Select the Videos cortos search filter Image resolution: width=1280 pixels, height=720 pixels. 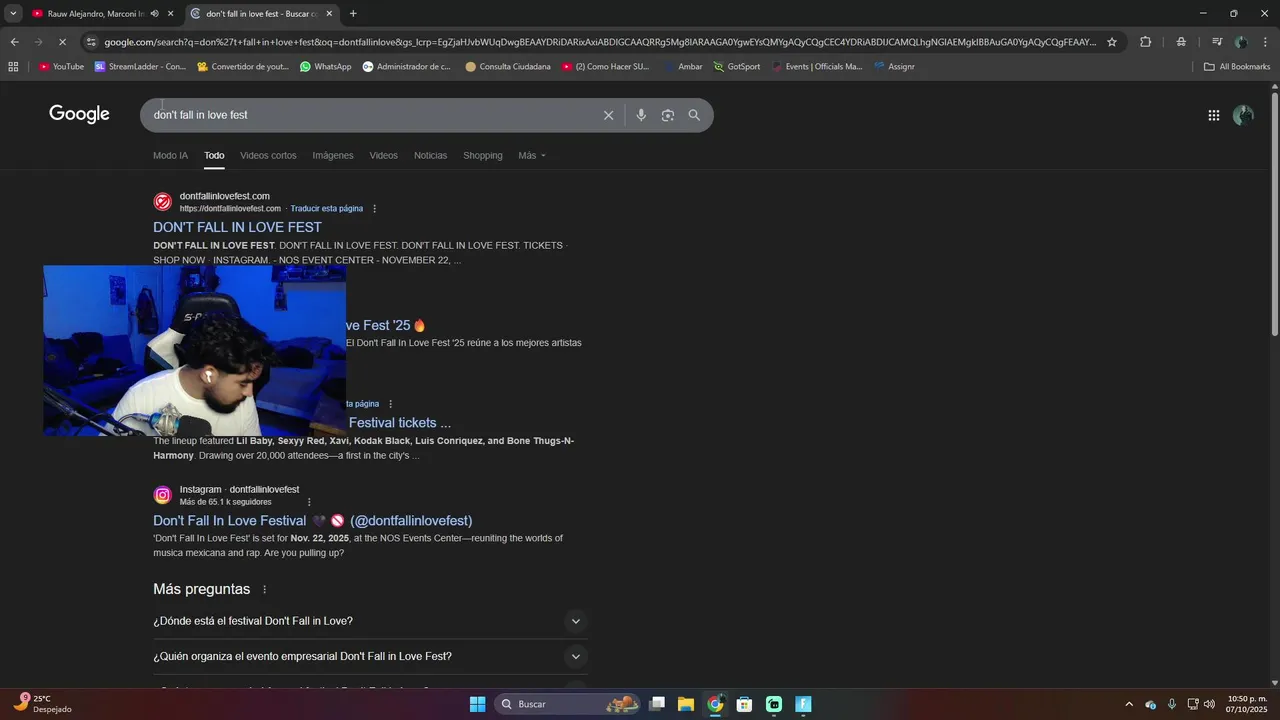(268, 156)
